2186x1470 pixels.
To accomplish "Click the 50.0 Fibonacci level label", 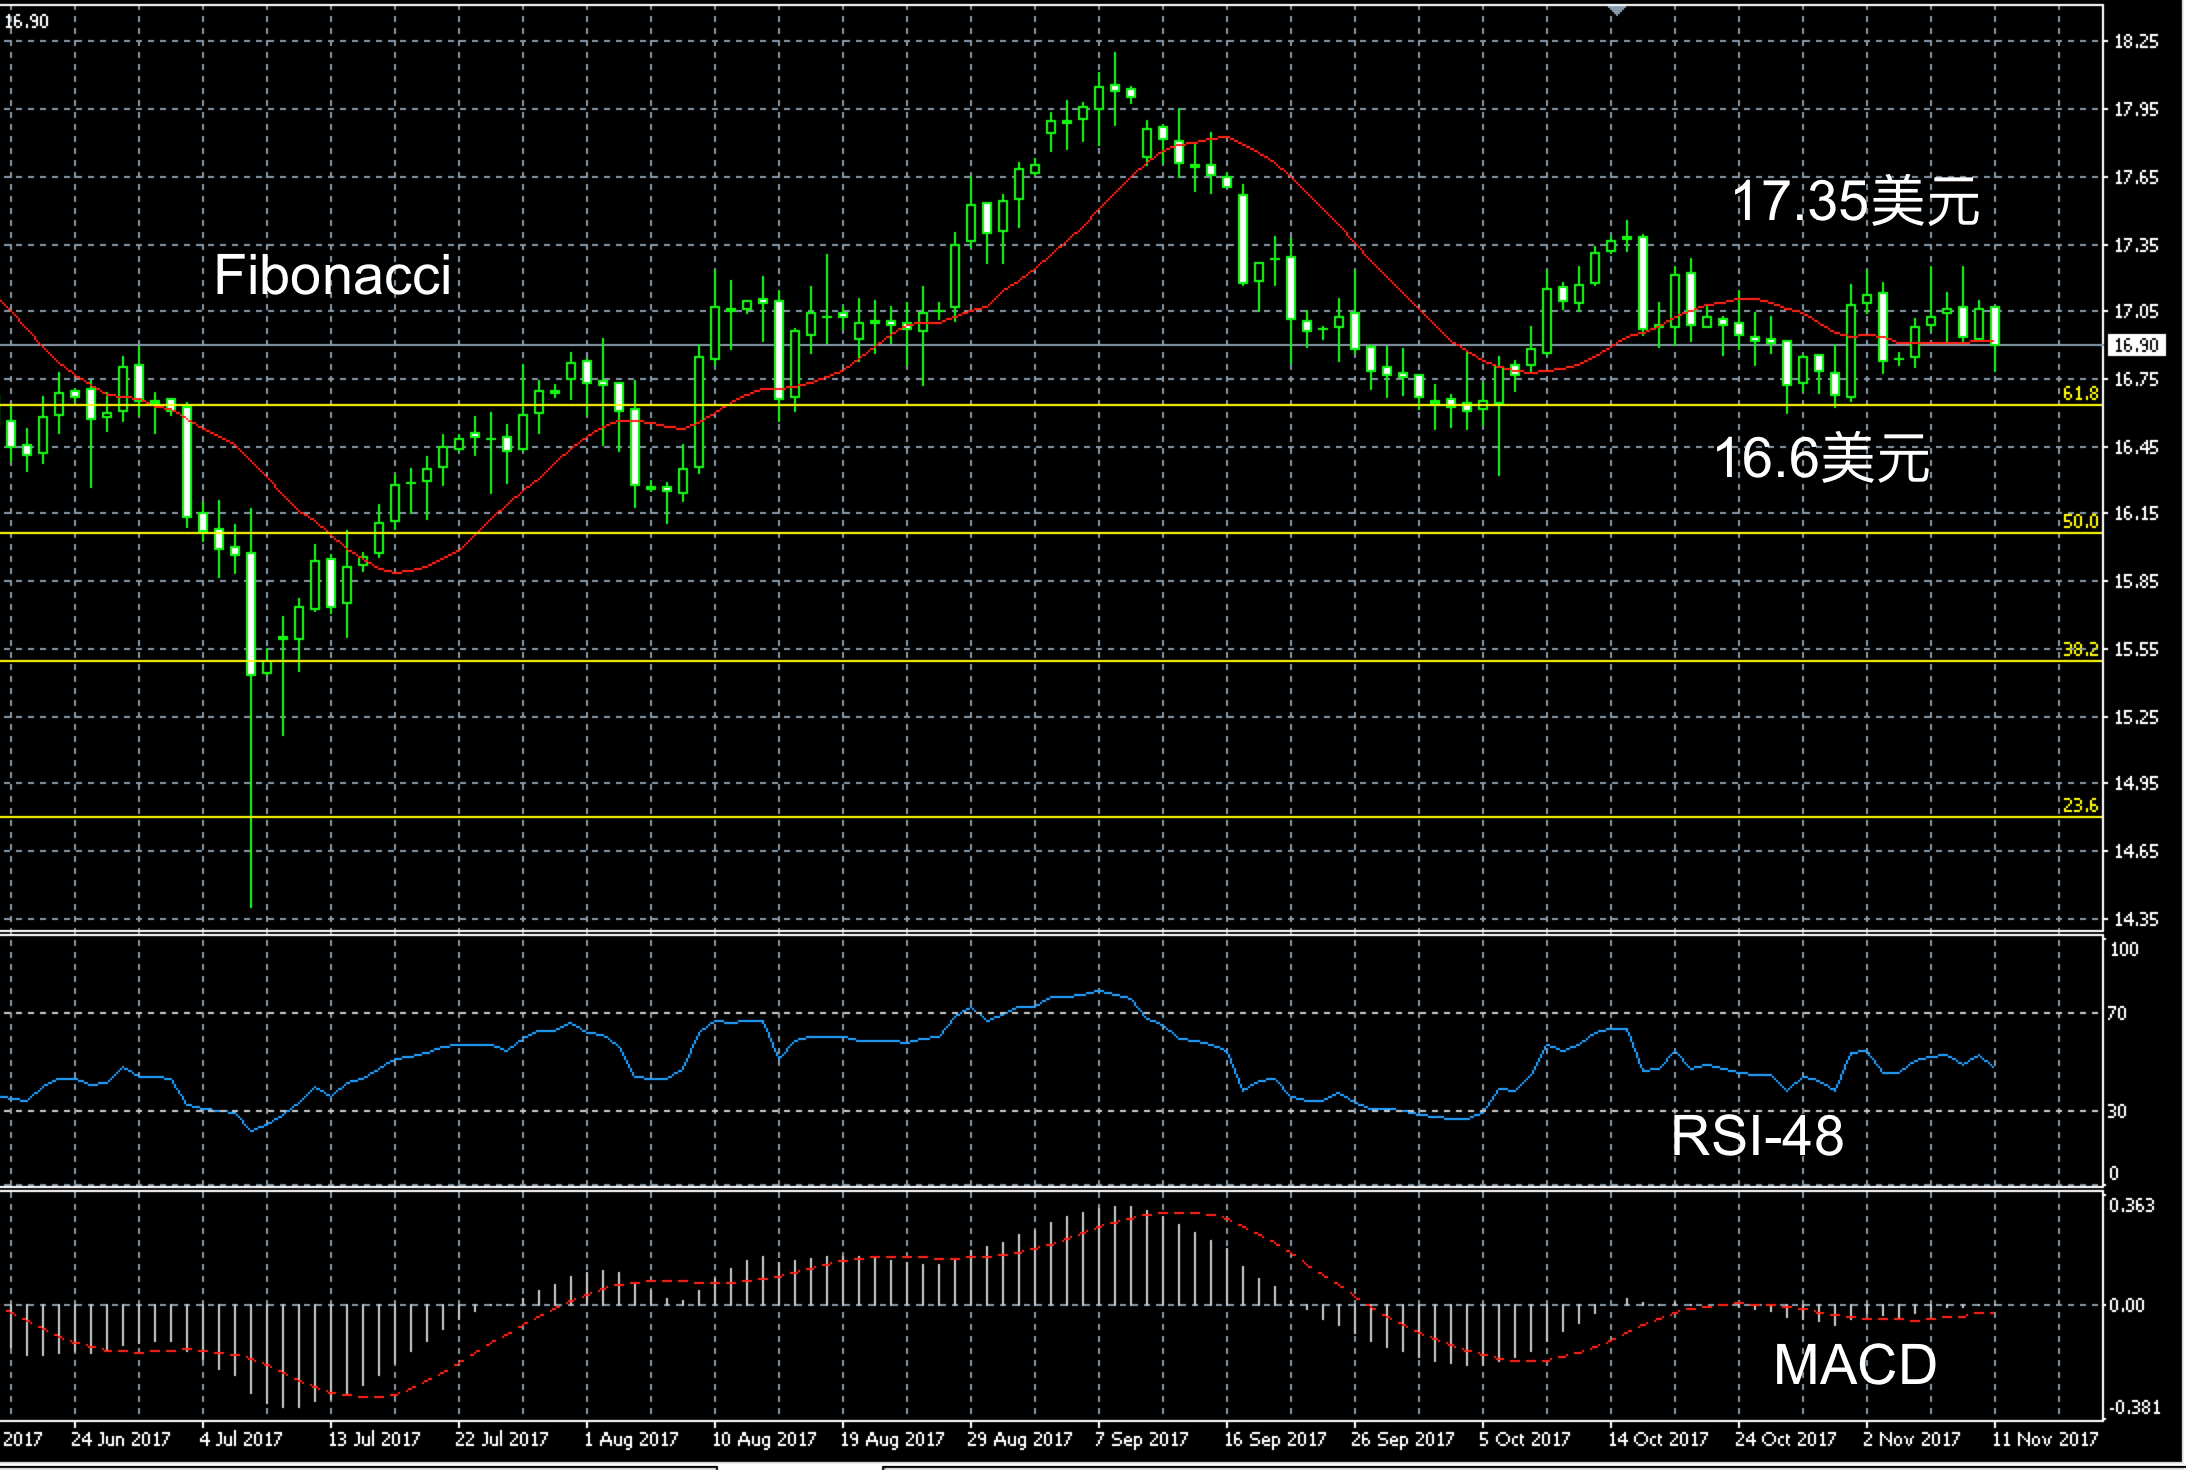I will coord(2080,521).
